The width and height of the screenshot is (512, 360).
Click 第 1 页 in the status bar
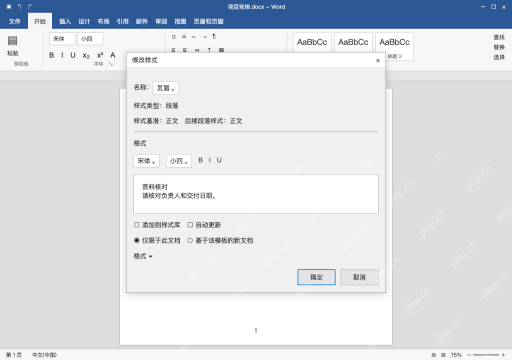coord(14,355)
